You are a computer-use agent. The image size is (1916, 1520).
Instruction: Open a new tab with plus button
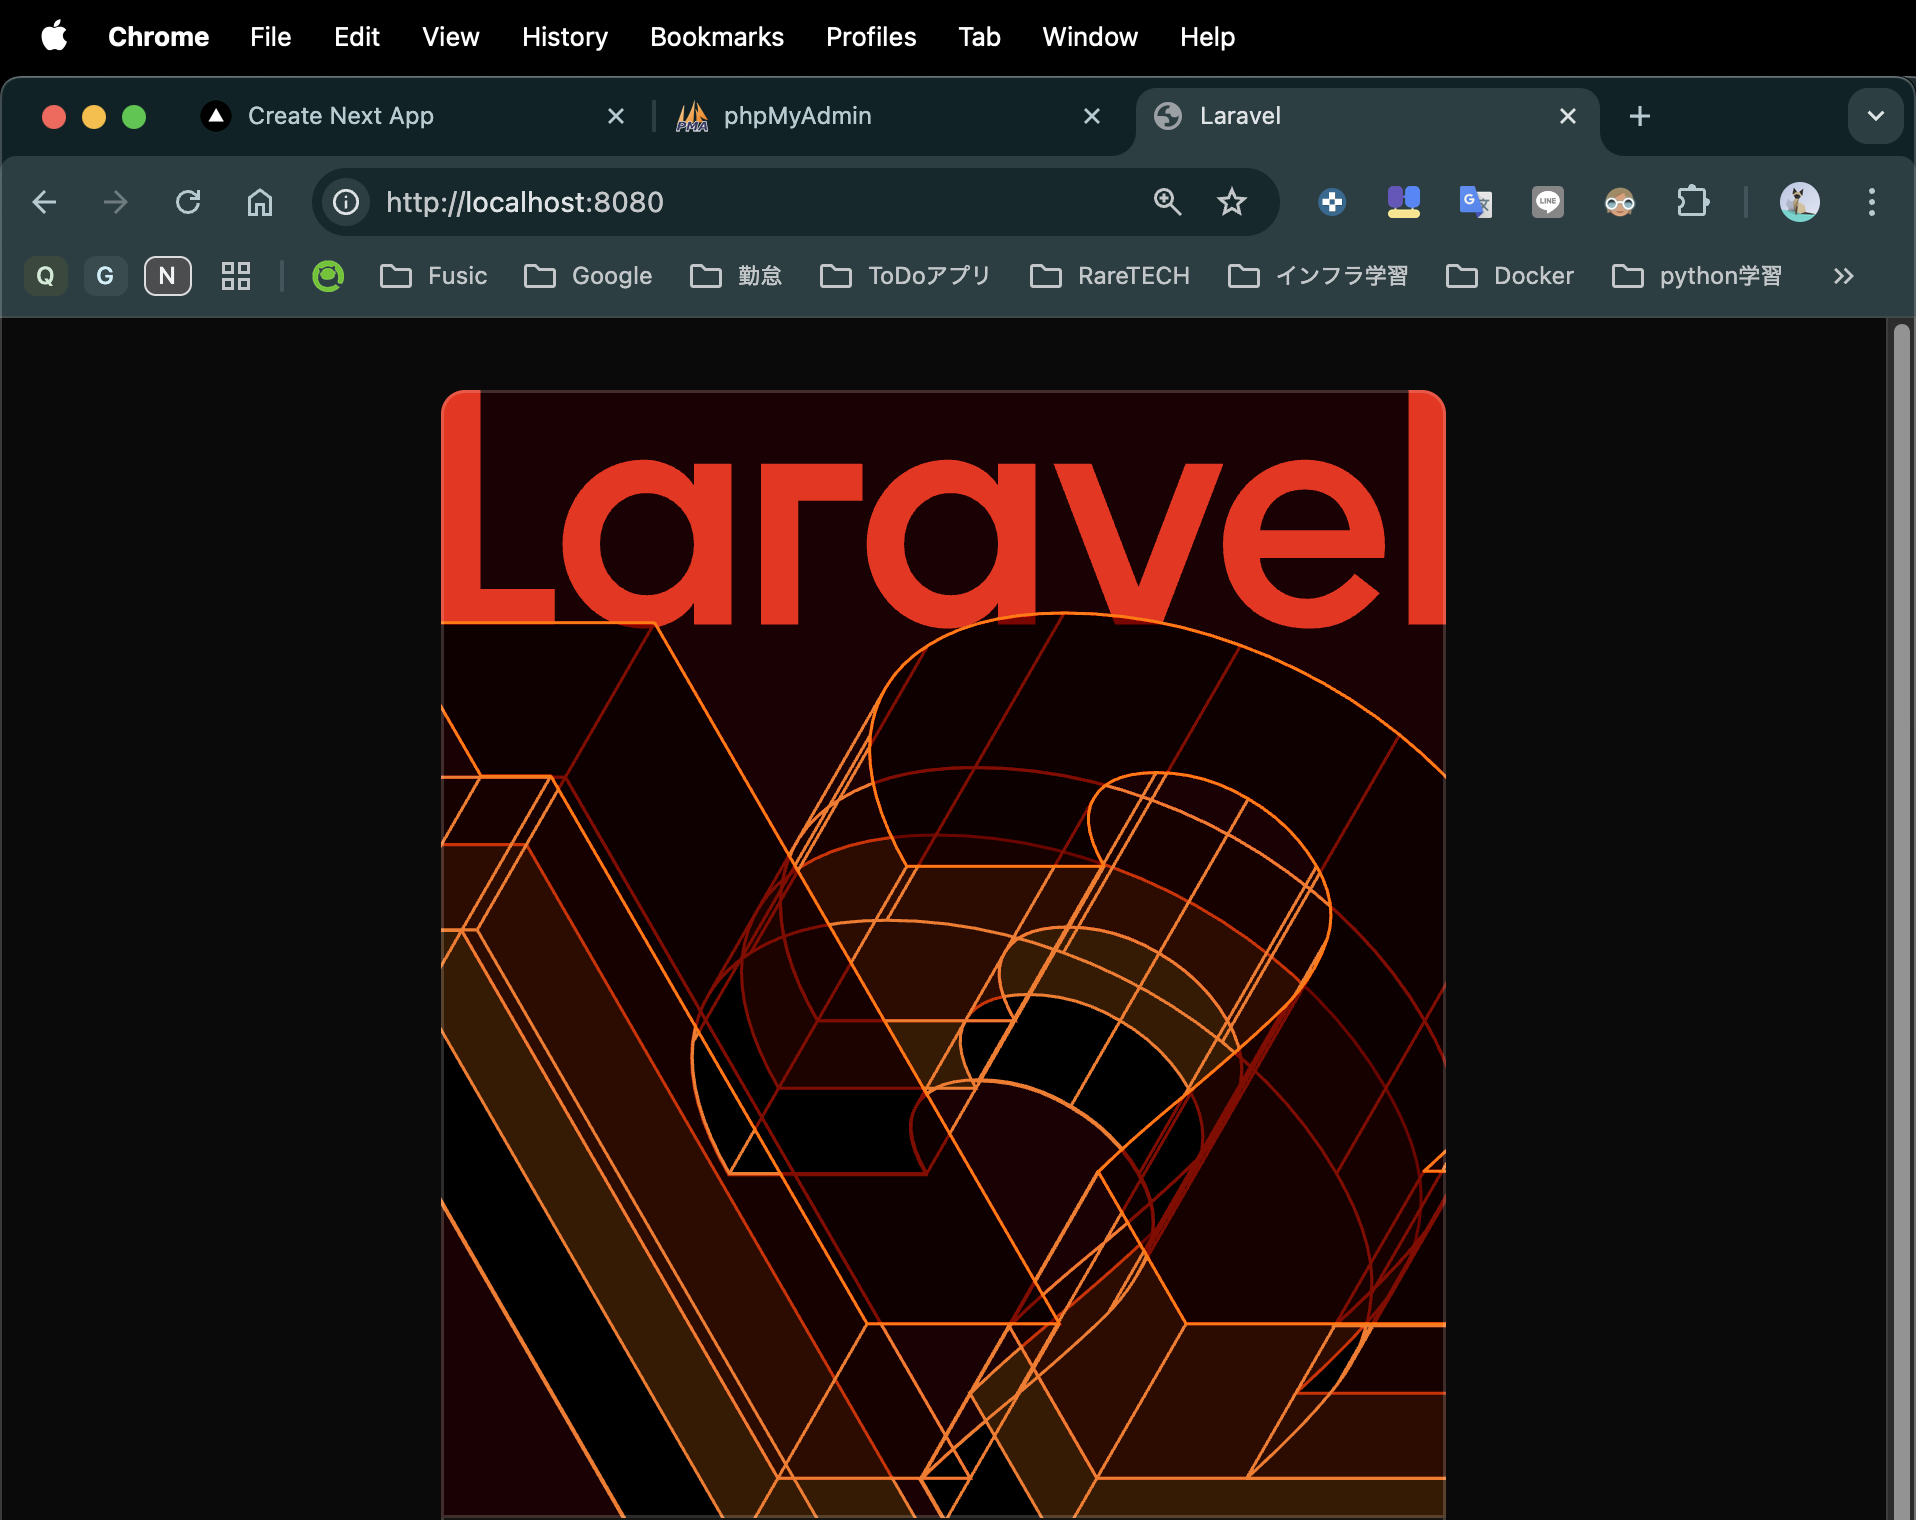1640,116
